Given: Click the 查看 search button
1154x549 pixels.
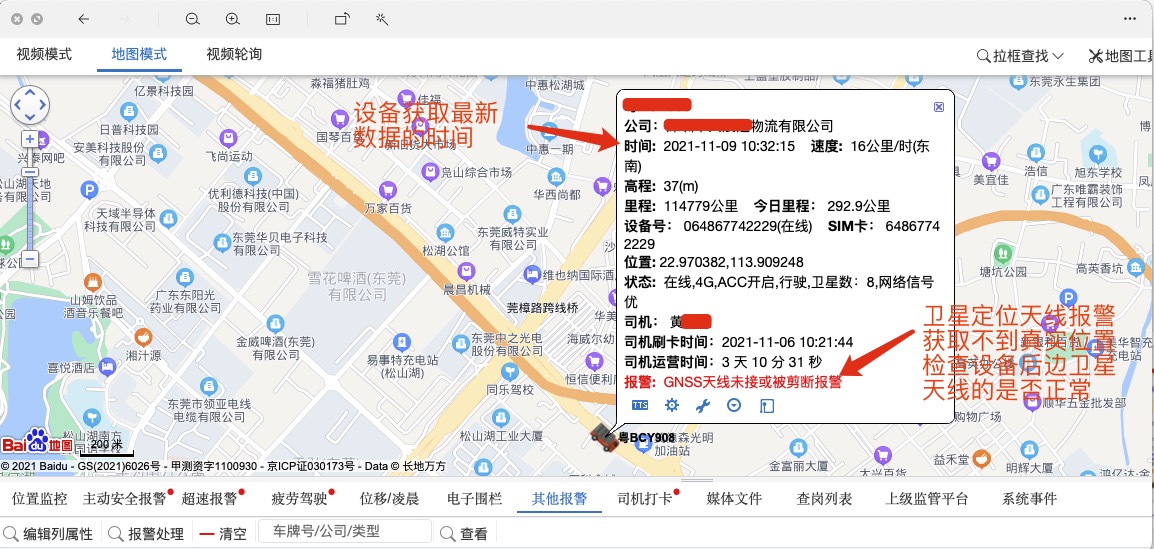Looking at the screenshot, I should (x=473, y=534).
